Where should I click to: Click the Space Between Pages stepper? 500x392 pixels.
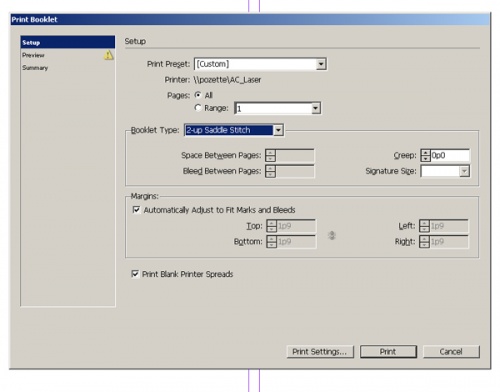[x=270, y=155]
